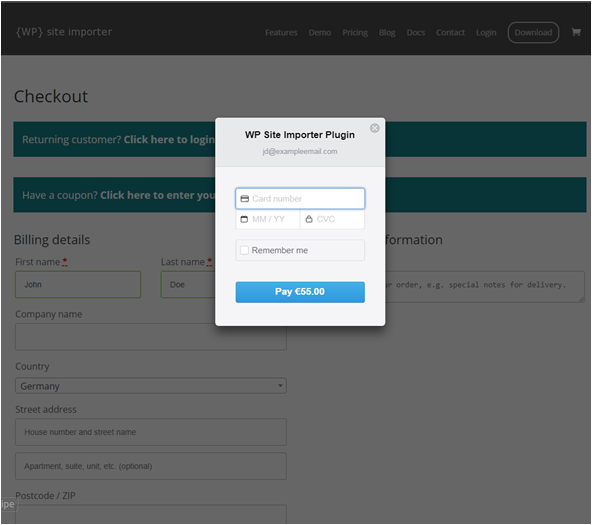Click the Billing details heading

[52, 240]
